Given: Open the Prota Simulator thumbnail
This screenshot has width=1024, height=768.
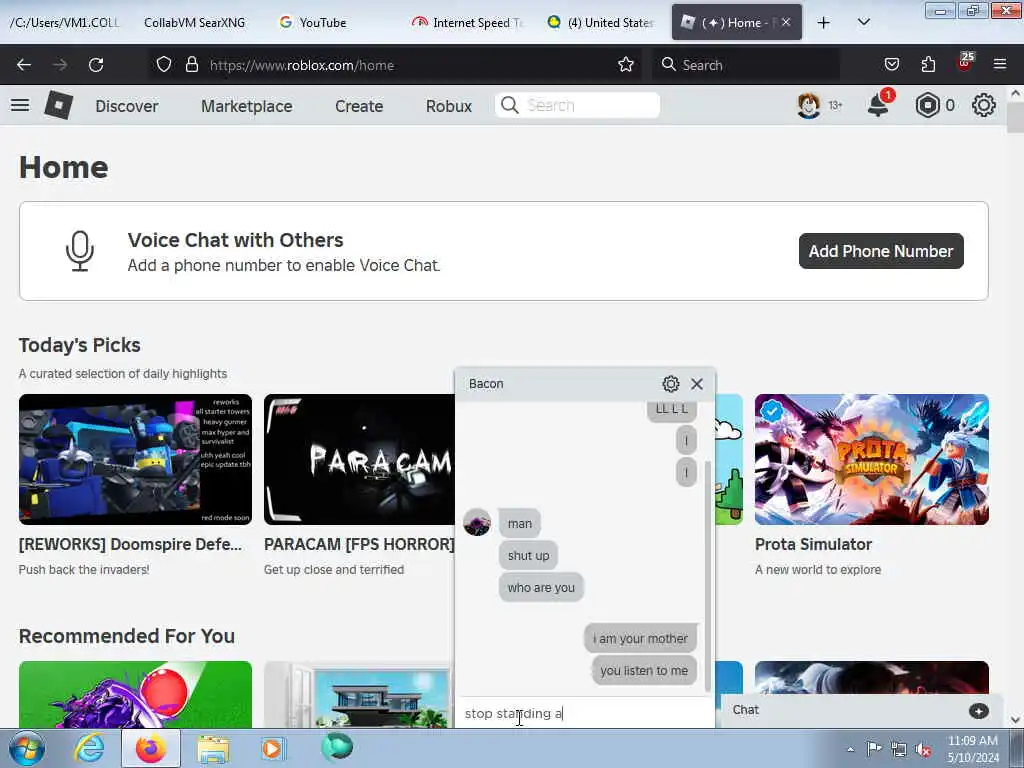Looking at the screenshot, I should pyautogui.click(x=872, y=459).
